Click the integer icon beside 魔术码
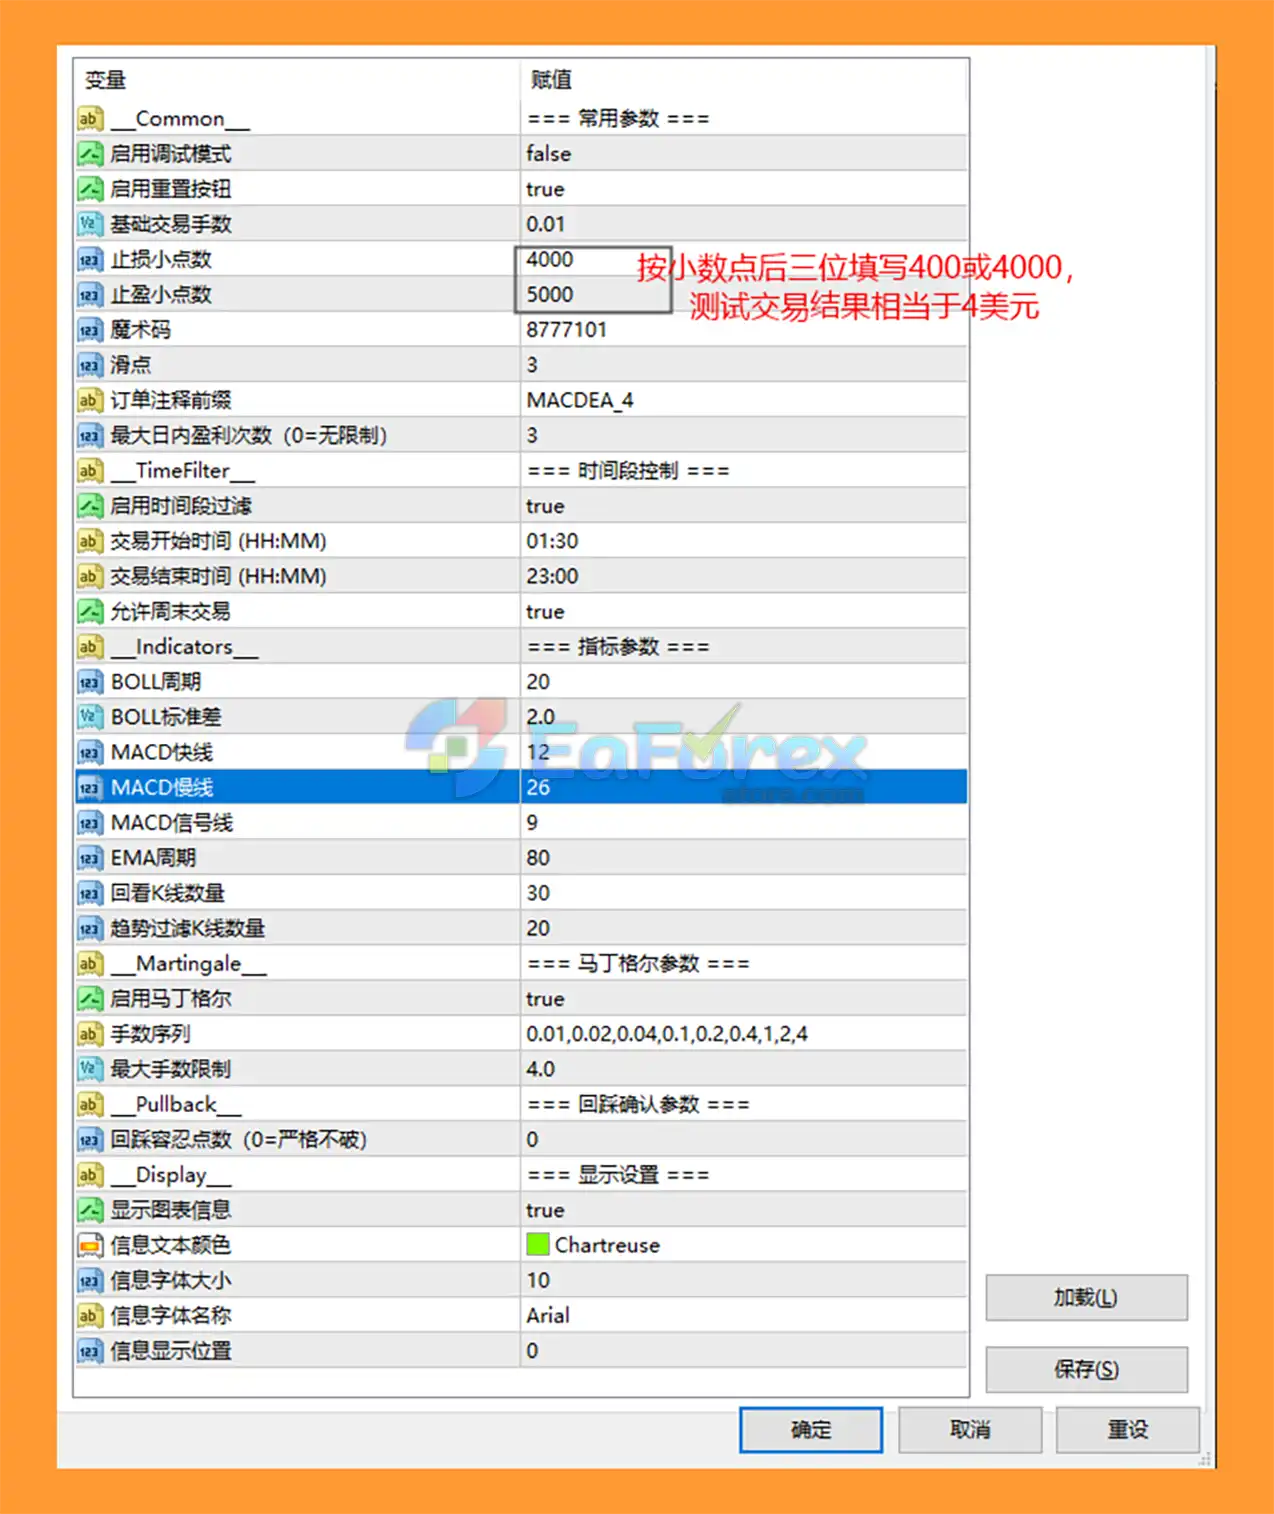Screen dimensions: 1274x1514 click(90, 330)
